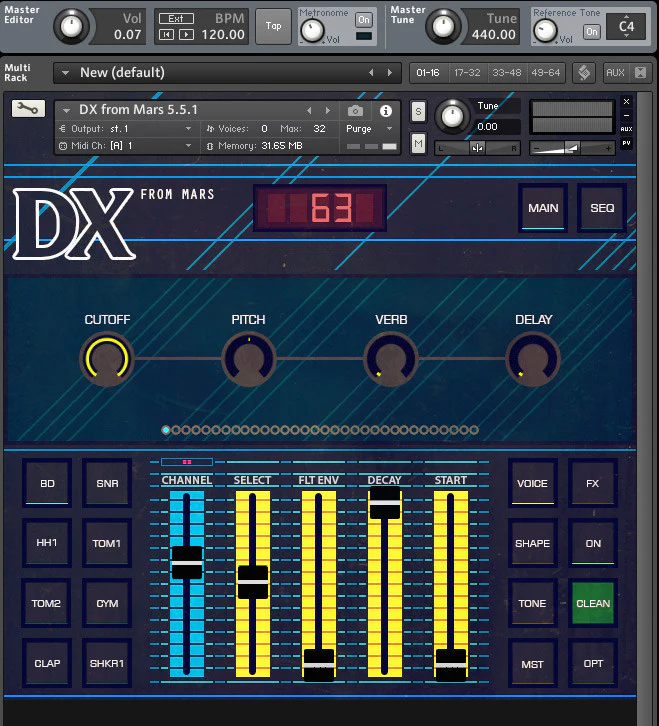Viewport: 659px width, 726px height.
Task: Open the Purge dropdown menu
Action: pos(370,129)
